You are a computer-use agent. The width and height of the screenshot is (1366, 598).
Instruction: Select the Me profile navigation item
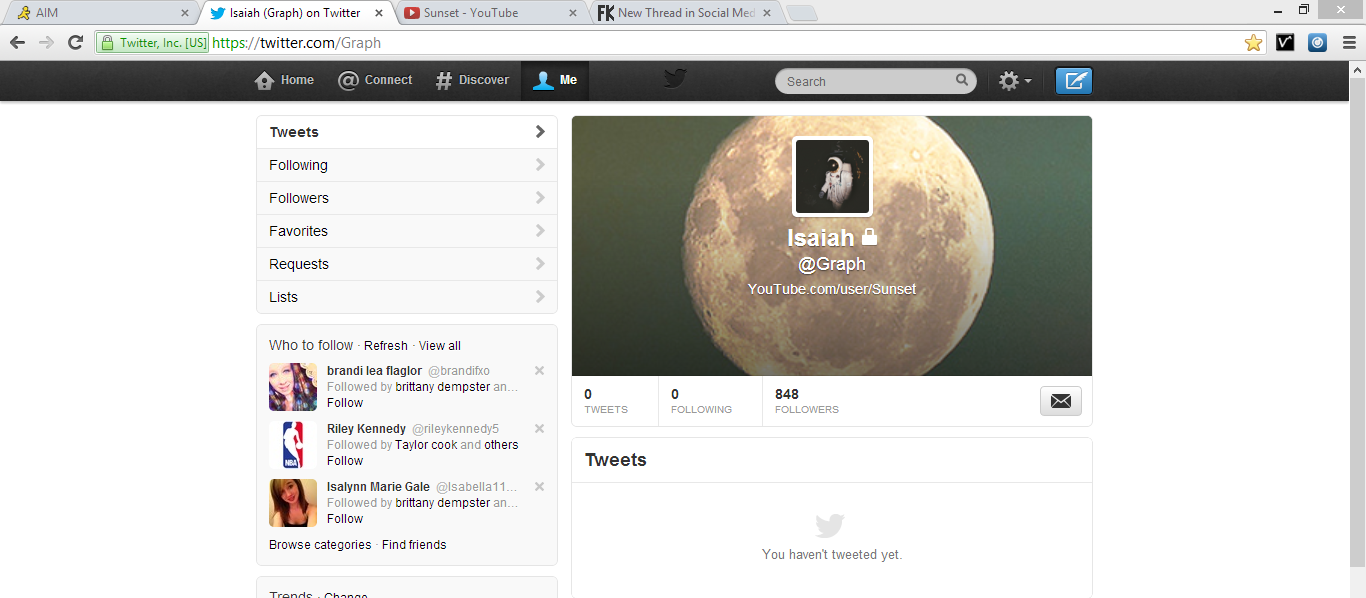click(x=555, y=80)
